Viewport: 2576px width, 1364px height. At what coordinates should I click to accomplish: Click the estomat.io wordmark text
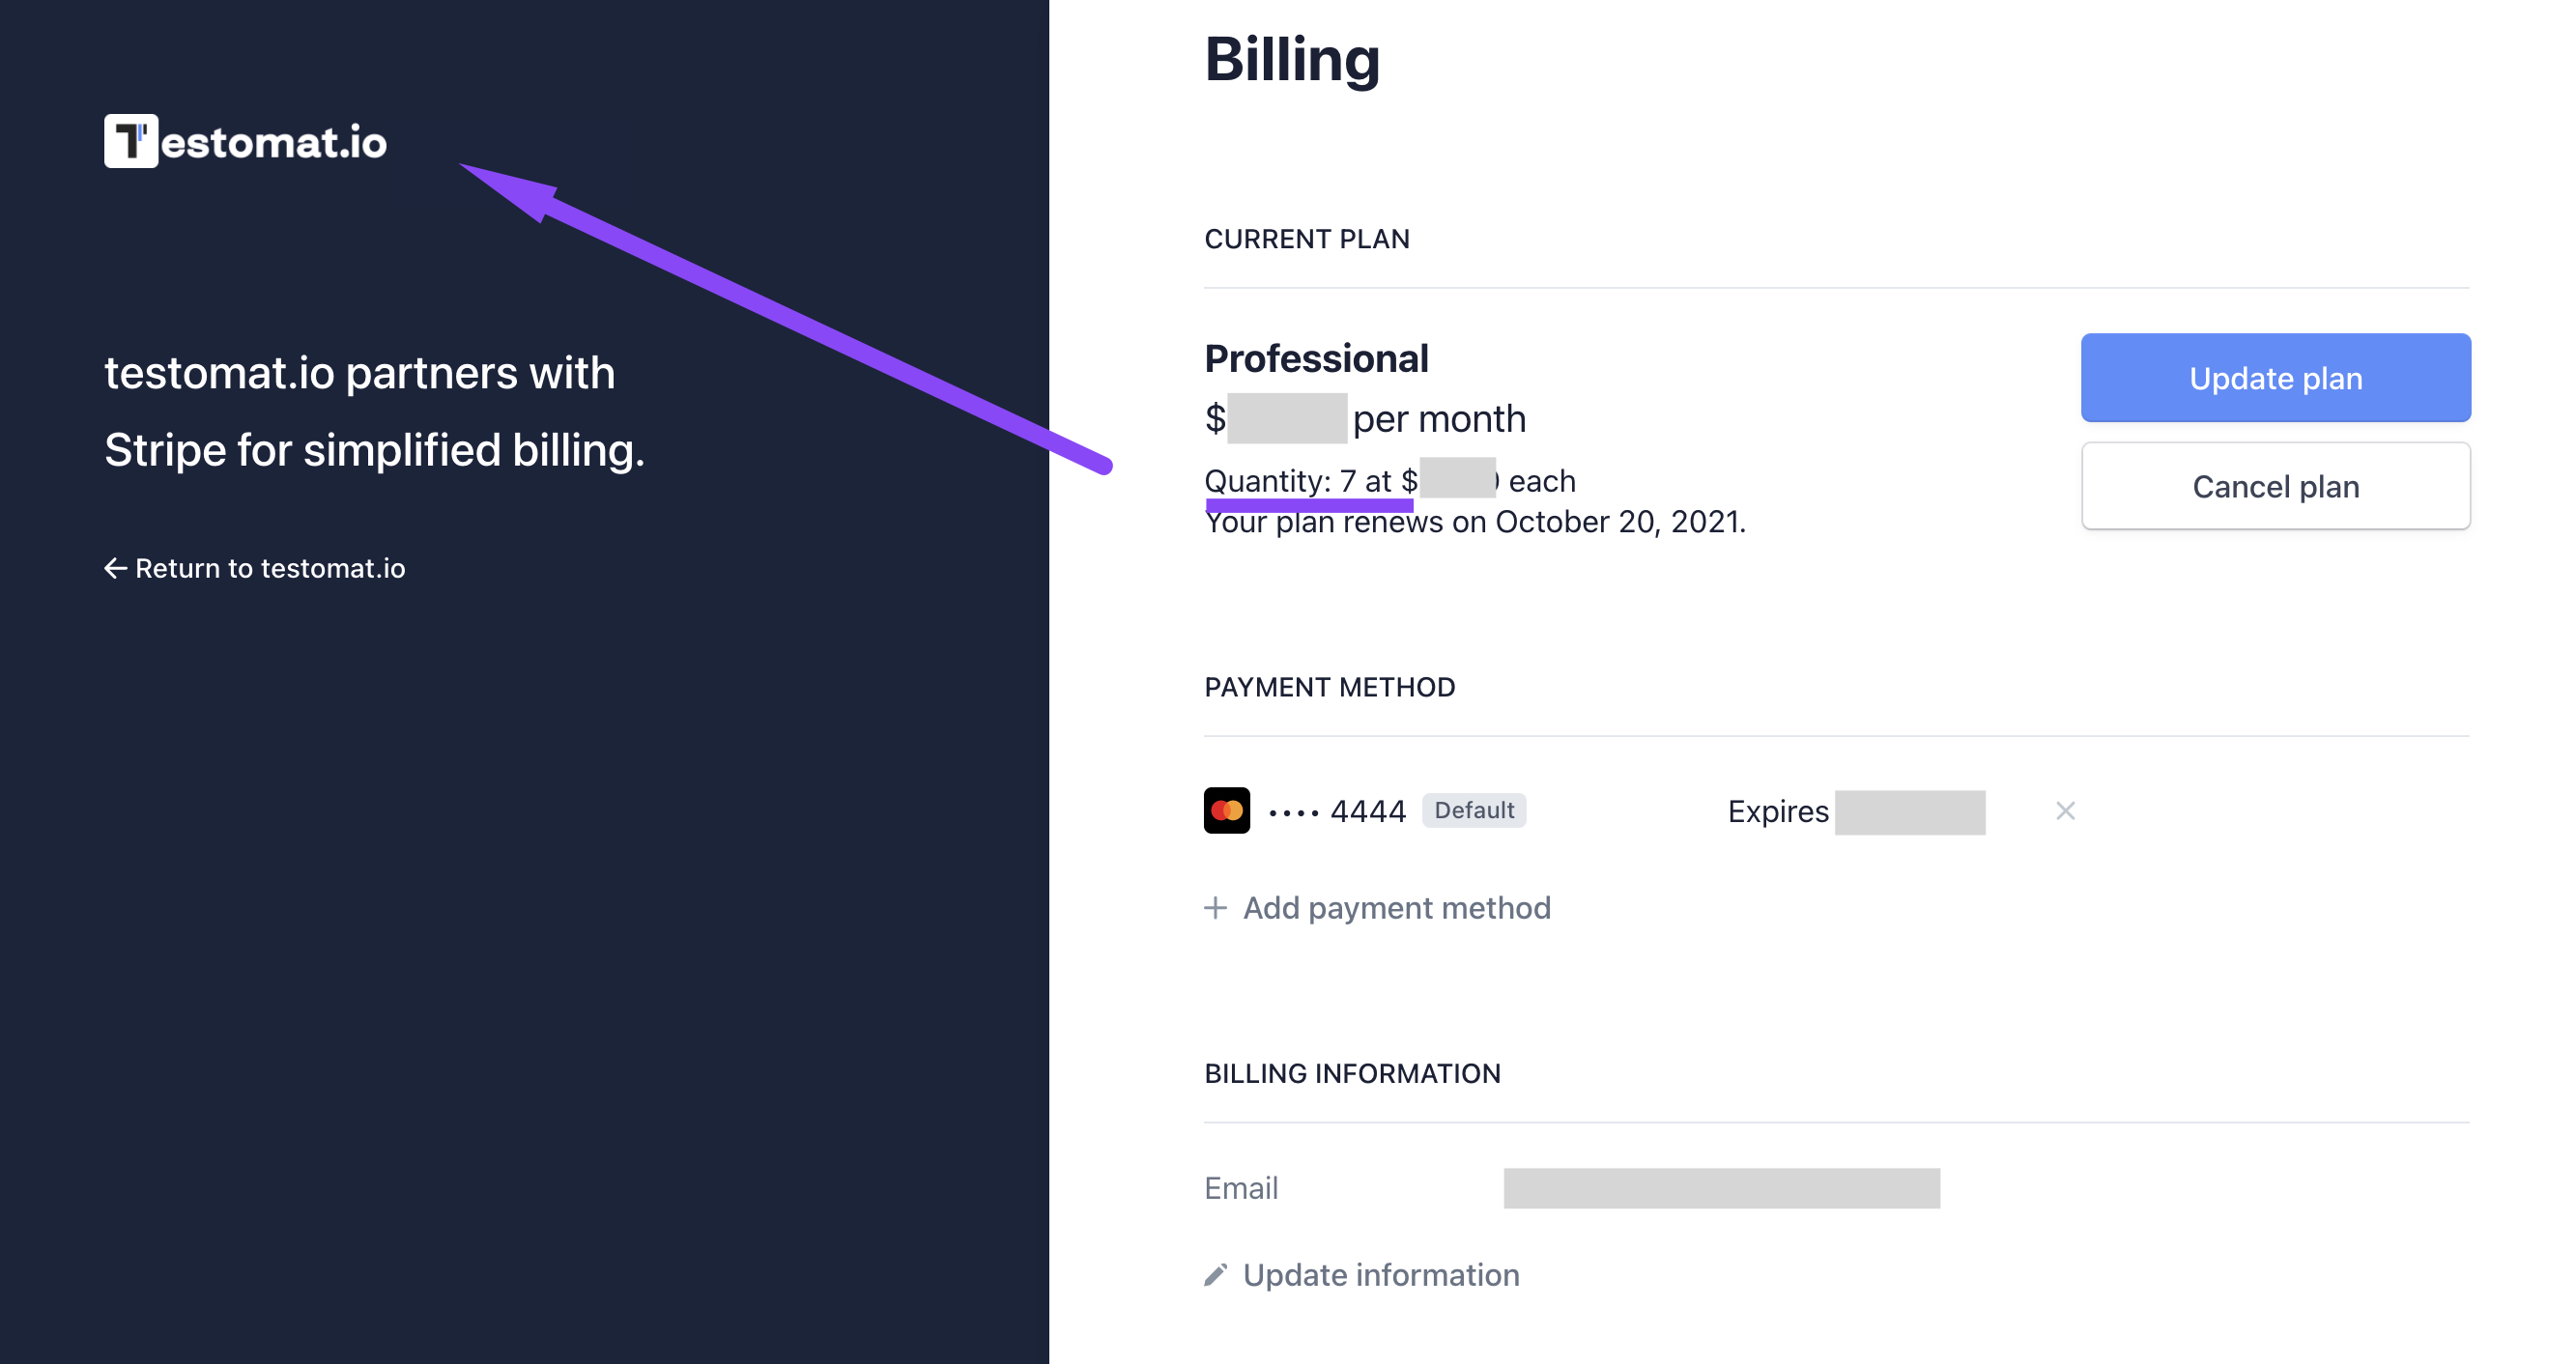(273, 142)
